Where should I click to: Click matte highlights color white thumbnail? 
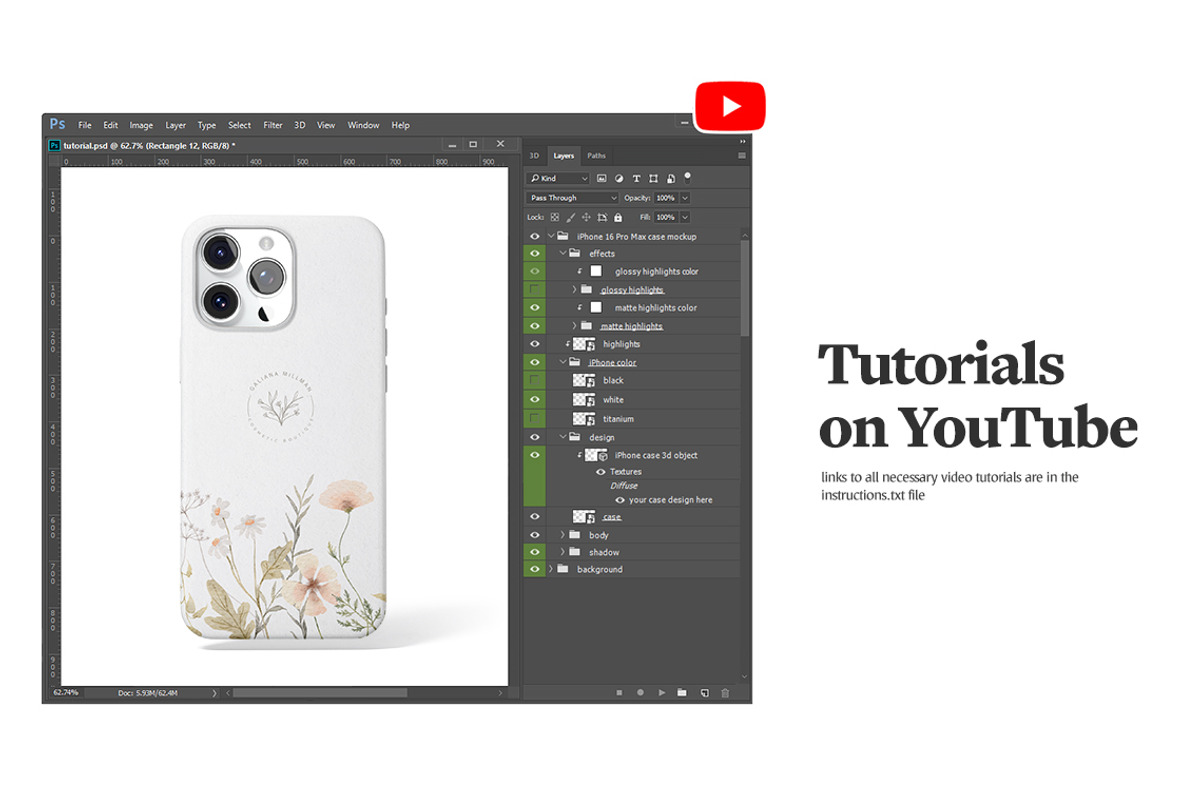tap(596, 307)
